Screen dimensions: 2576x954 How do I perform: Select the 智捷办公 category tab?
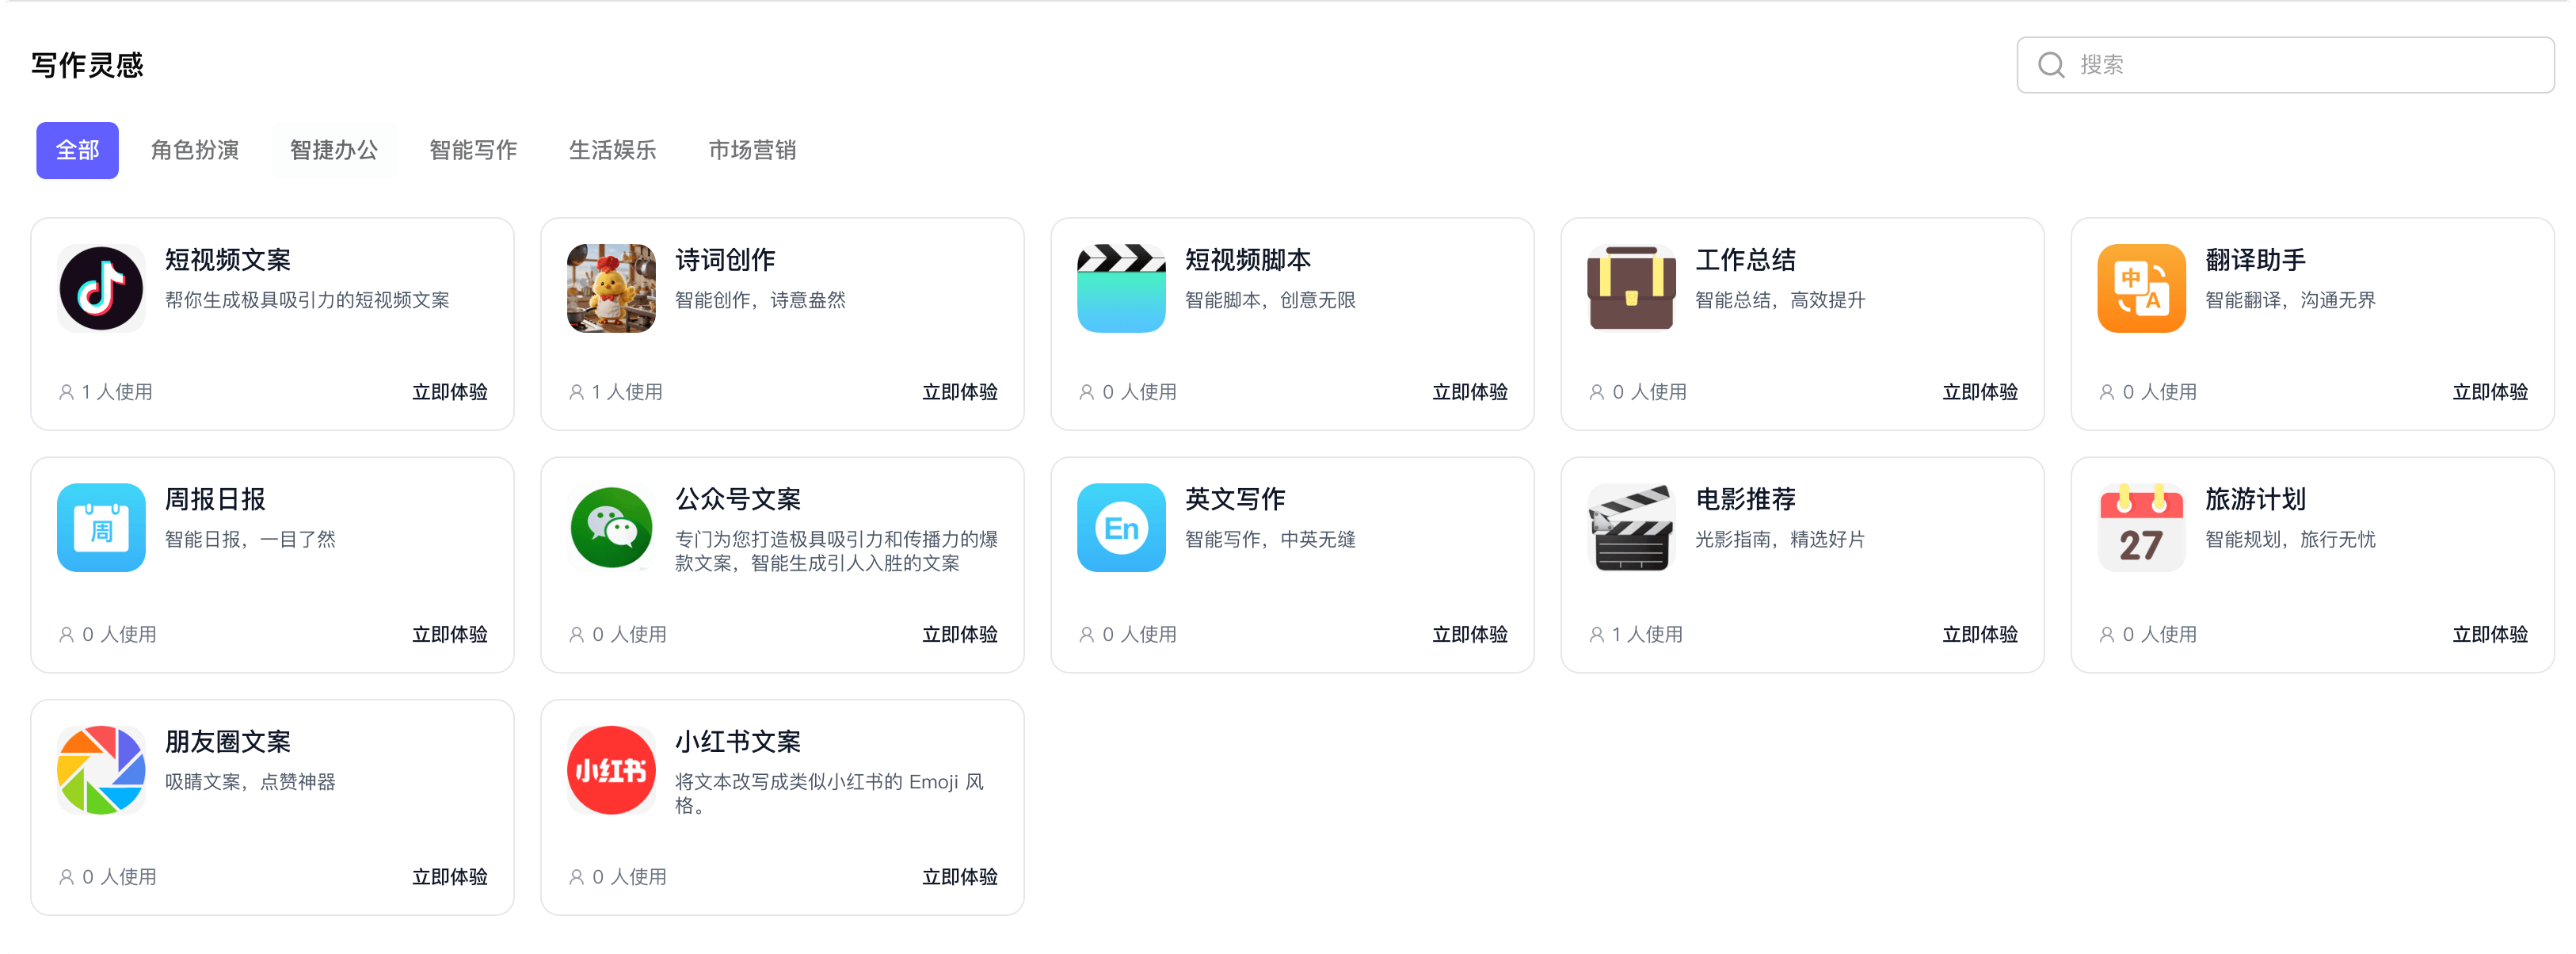[334, 150]
